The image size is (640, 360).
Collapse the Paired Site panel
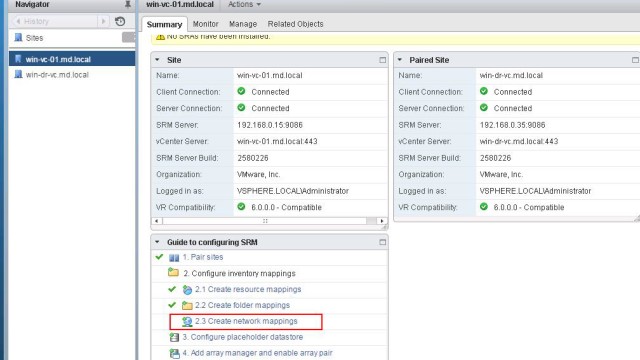400,60
